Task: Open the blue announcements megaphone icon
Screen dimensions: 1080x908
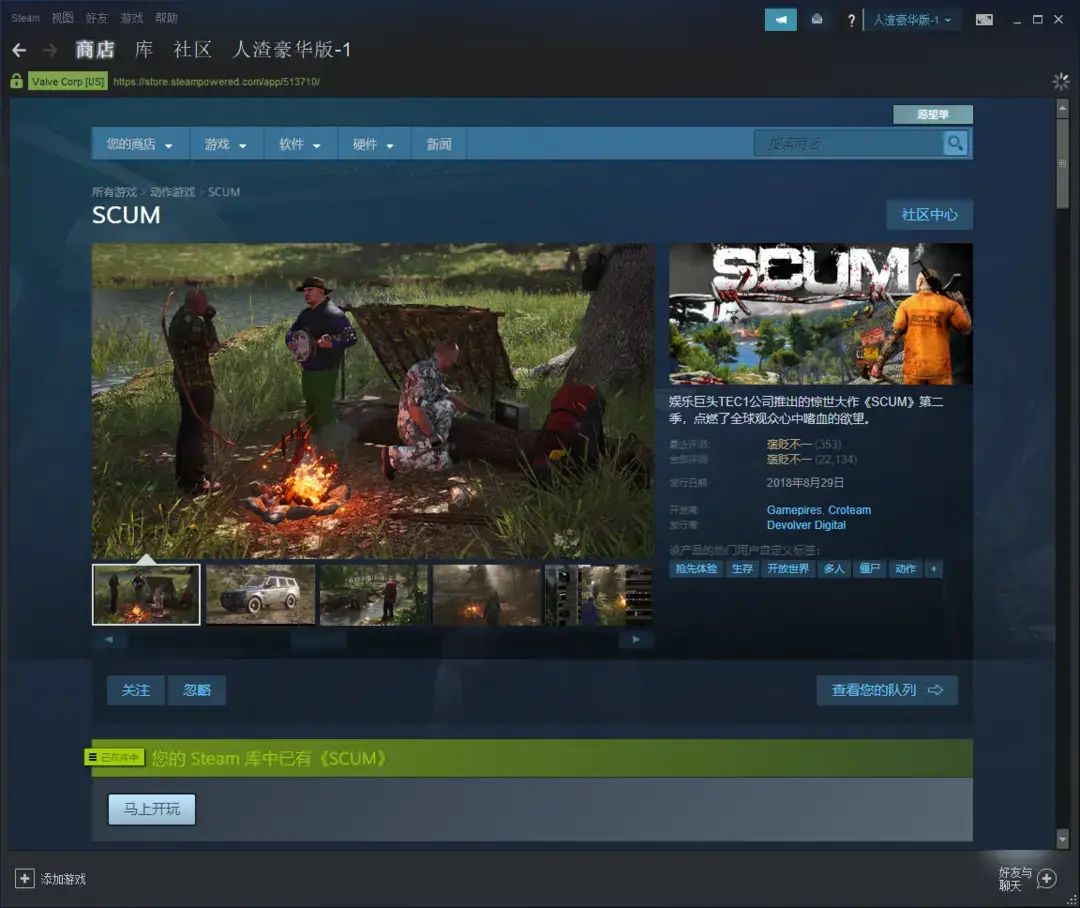Action: click(x=780, y=19)
